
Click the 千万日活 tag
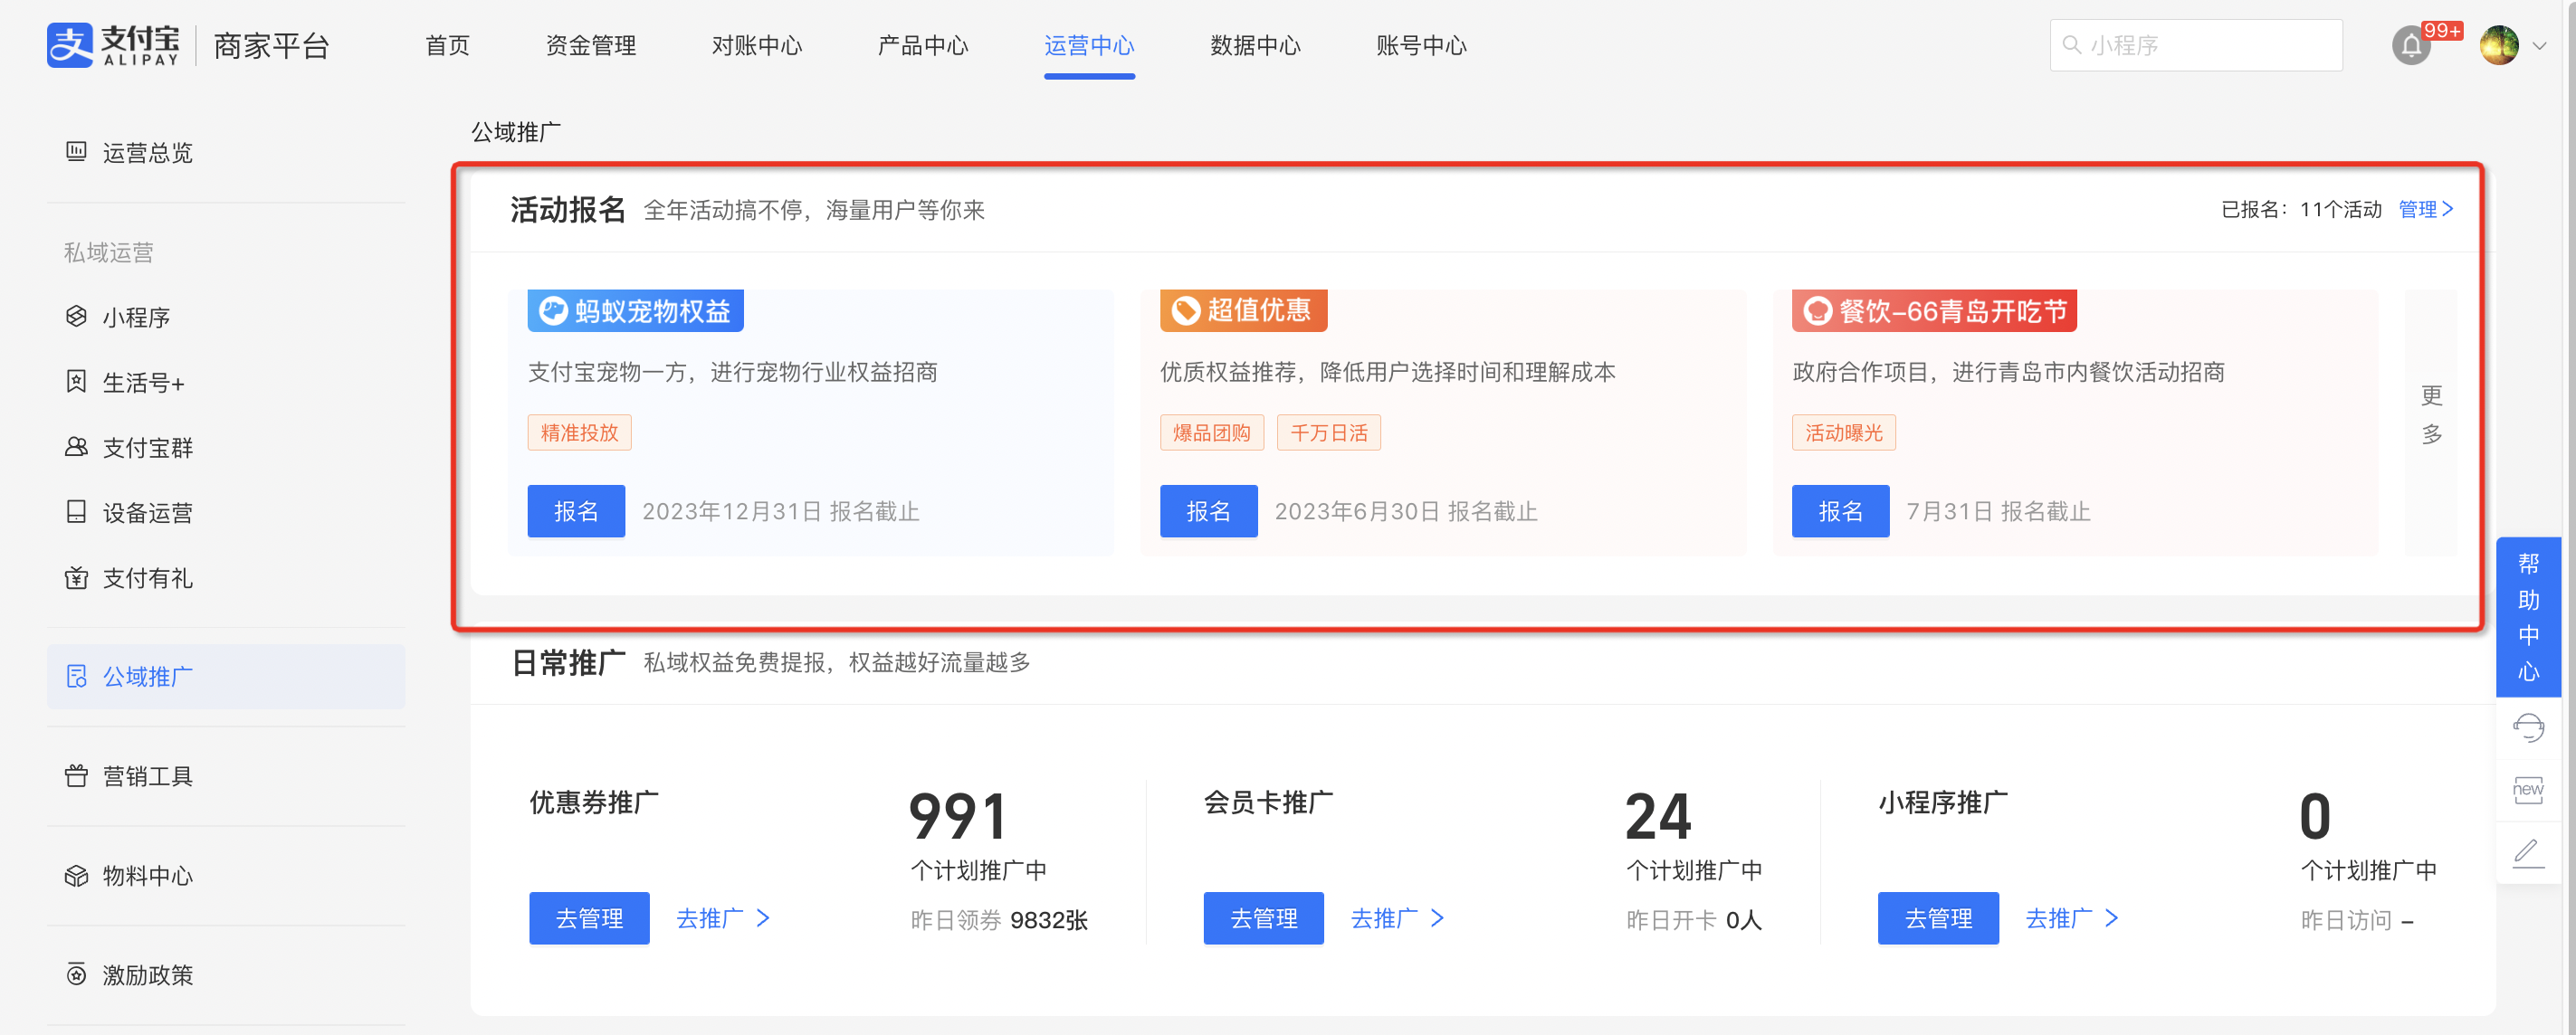pyautogui.click(x=1328, y=432)
